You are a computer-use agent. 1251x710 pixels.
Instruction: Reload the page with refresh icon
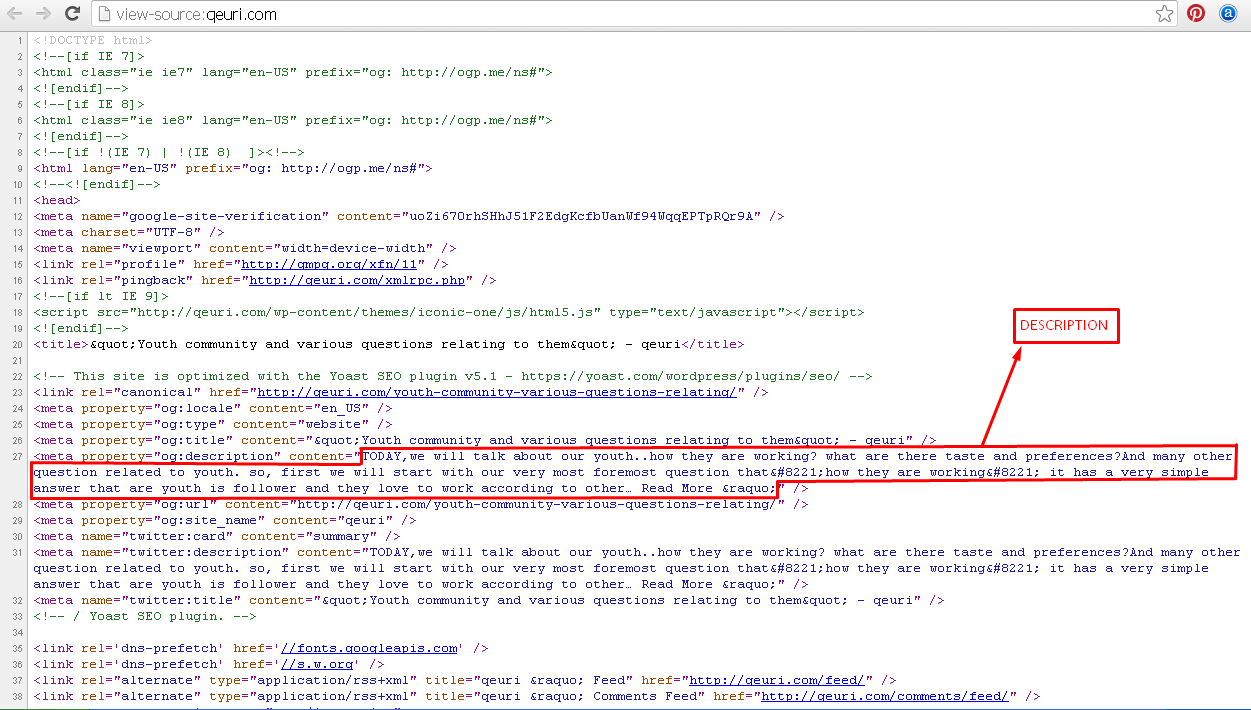72,14
